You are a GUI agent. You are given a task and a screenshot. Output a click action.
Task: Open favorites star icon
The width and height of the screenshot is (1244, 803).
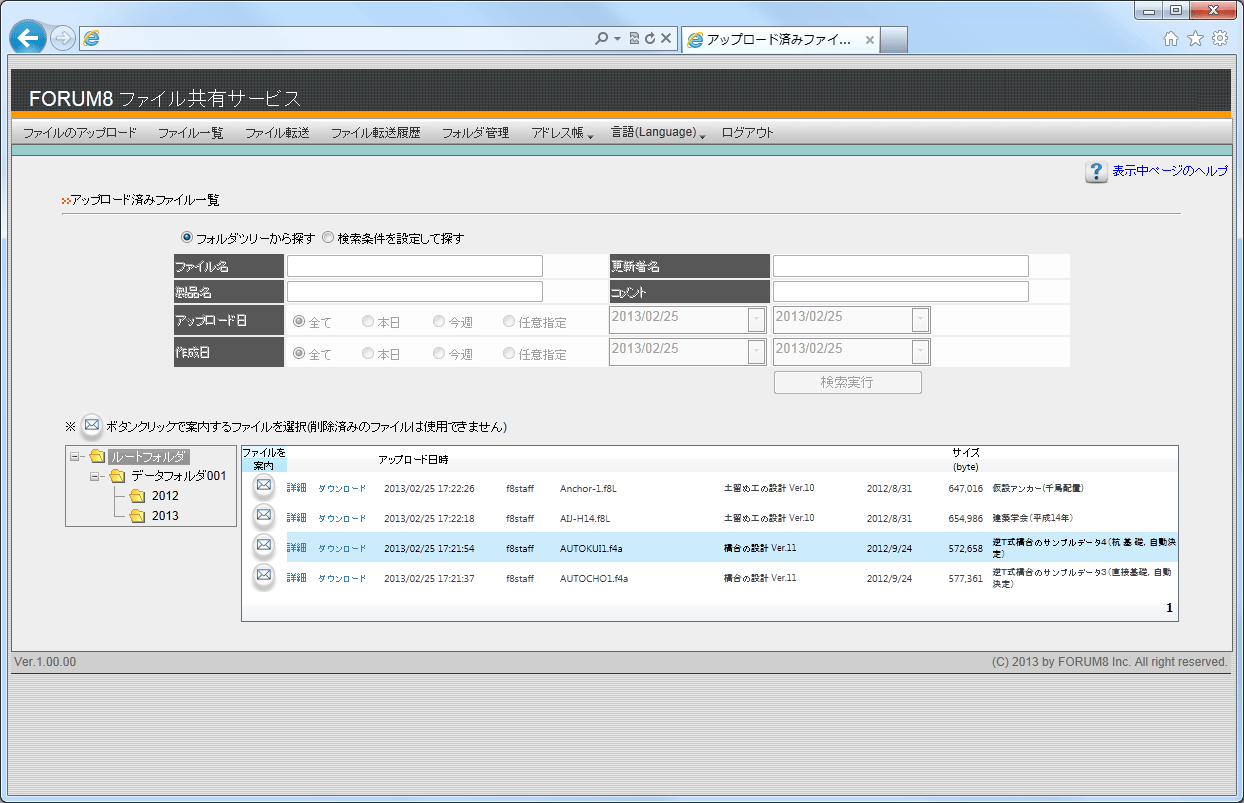click(x=1195, y=39)
